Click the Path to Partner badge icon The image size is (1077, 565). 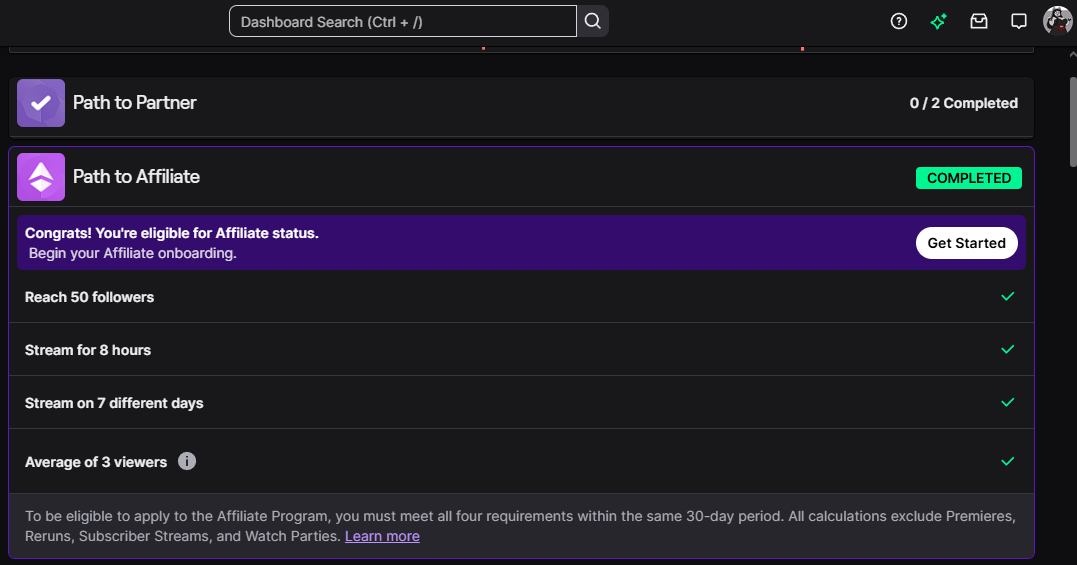pos(41,103)
